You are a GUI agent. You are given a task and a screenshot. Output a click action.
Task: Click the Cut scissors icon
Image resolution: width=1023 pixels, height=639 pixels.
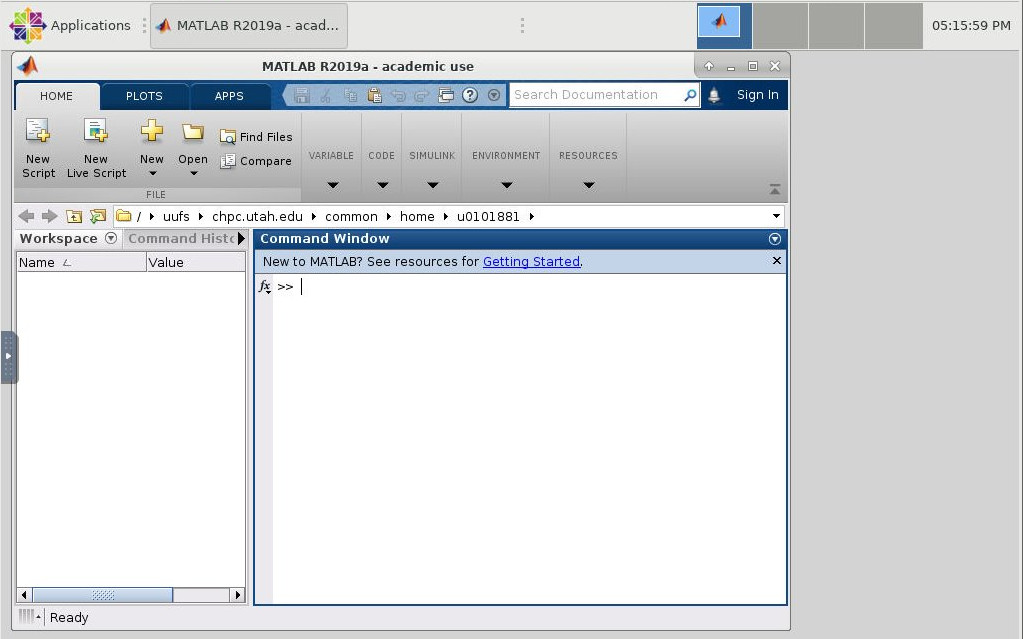(326, 95)
